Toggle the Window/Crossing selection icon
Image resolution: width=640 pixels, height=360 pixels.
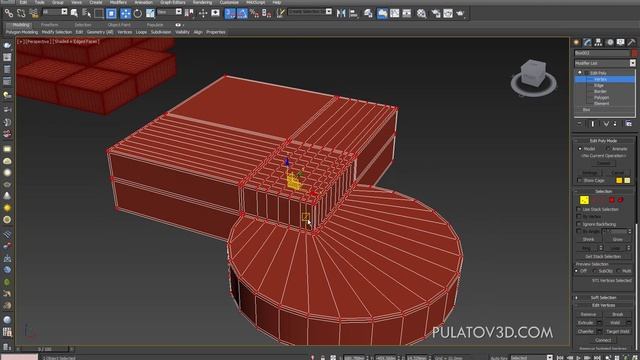coord(111,13)
